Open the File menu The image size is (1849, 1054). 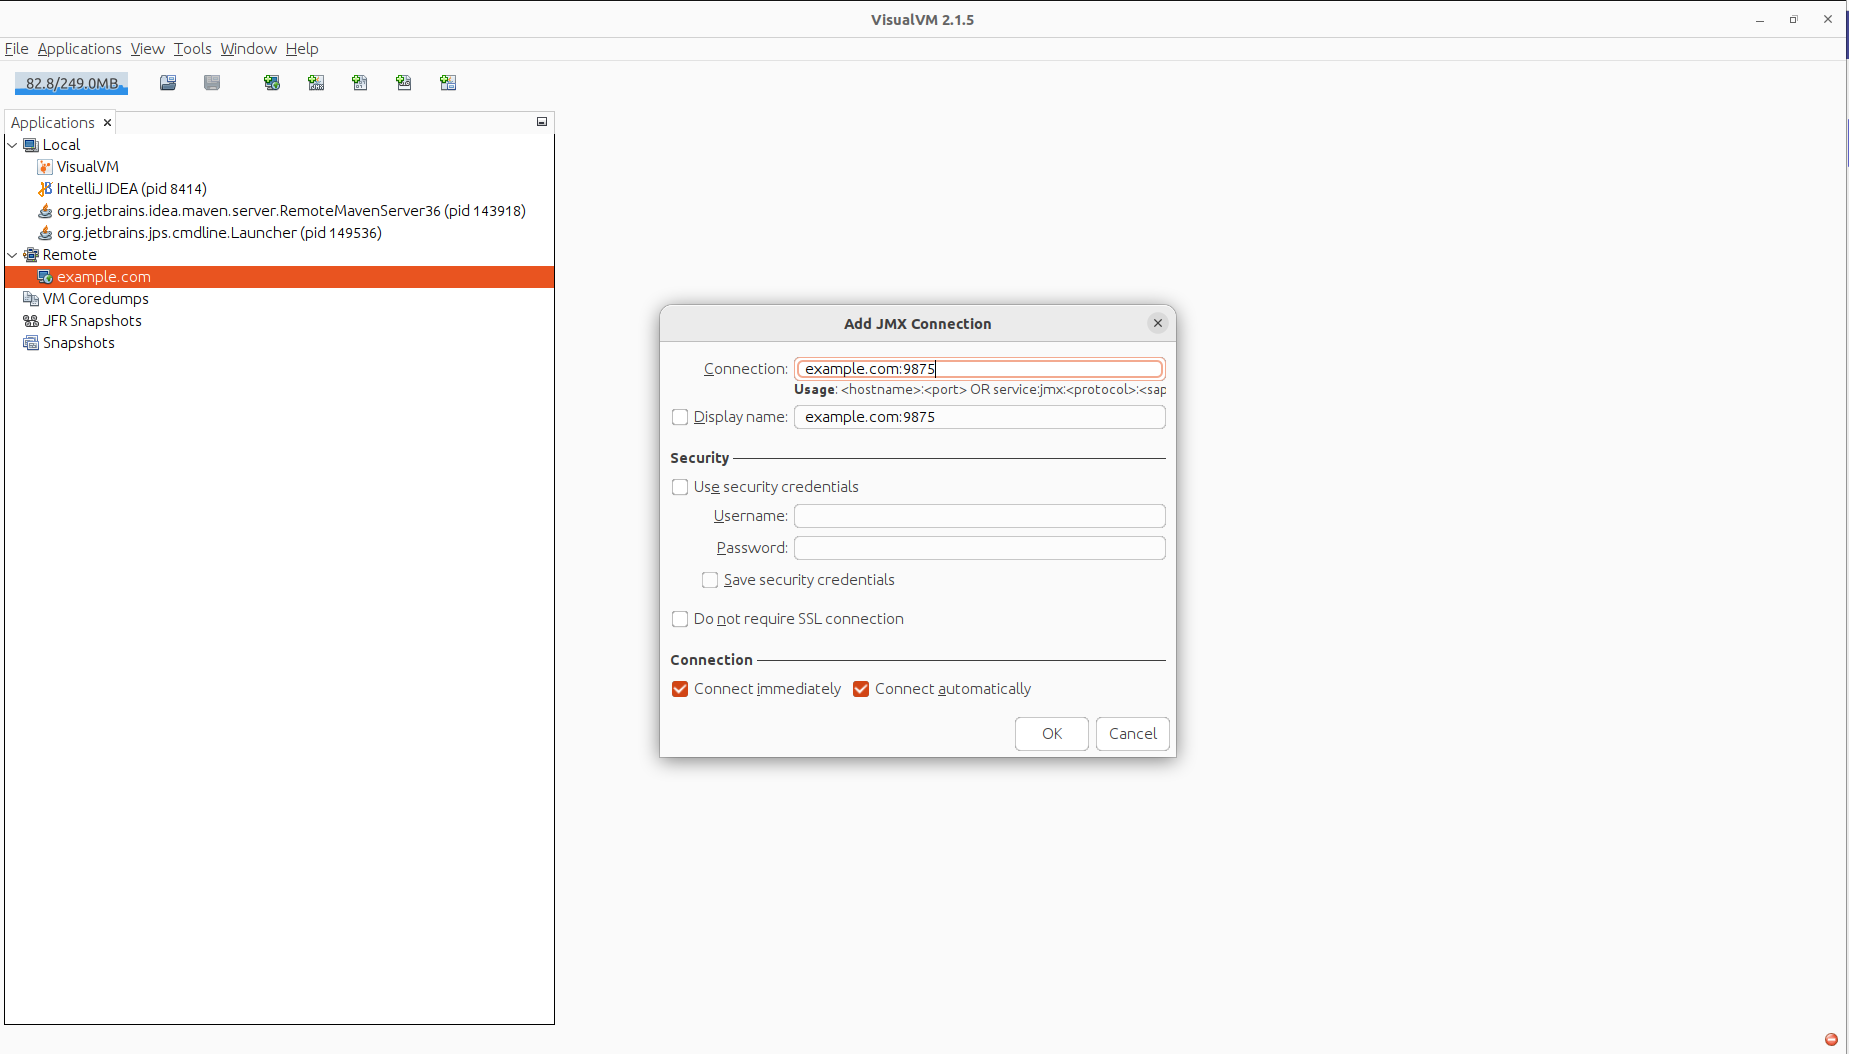tap(16, 49)
